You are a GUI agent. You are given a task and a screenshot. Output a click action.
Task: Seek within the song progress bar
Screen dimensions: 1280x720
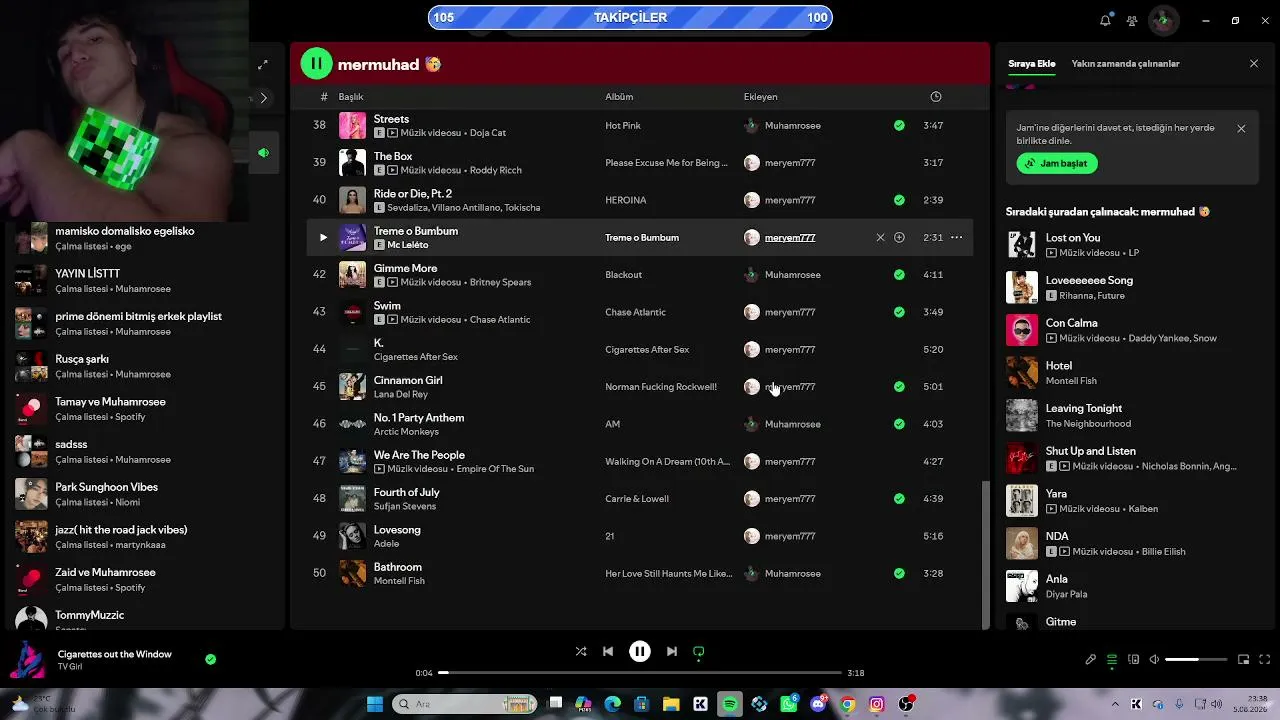[640, 673]
